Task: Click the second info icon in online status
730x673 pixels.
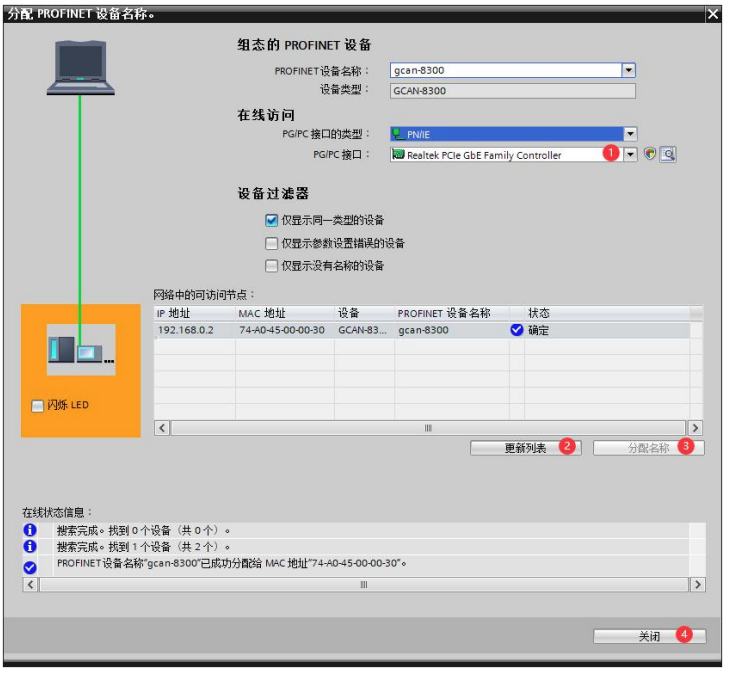Action: (x=30, y=546)
